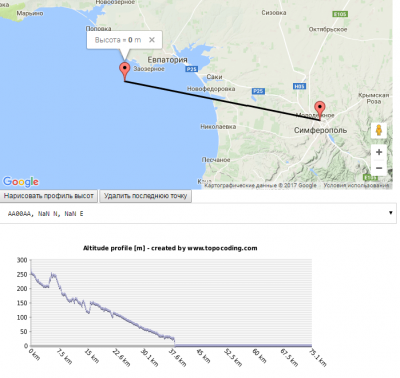The width and height of the screenshot is (400, 378).
Task: Open Street View pegman icon
Action: 379,130
